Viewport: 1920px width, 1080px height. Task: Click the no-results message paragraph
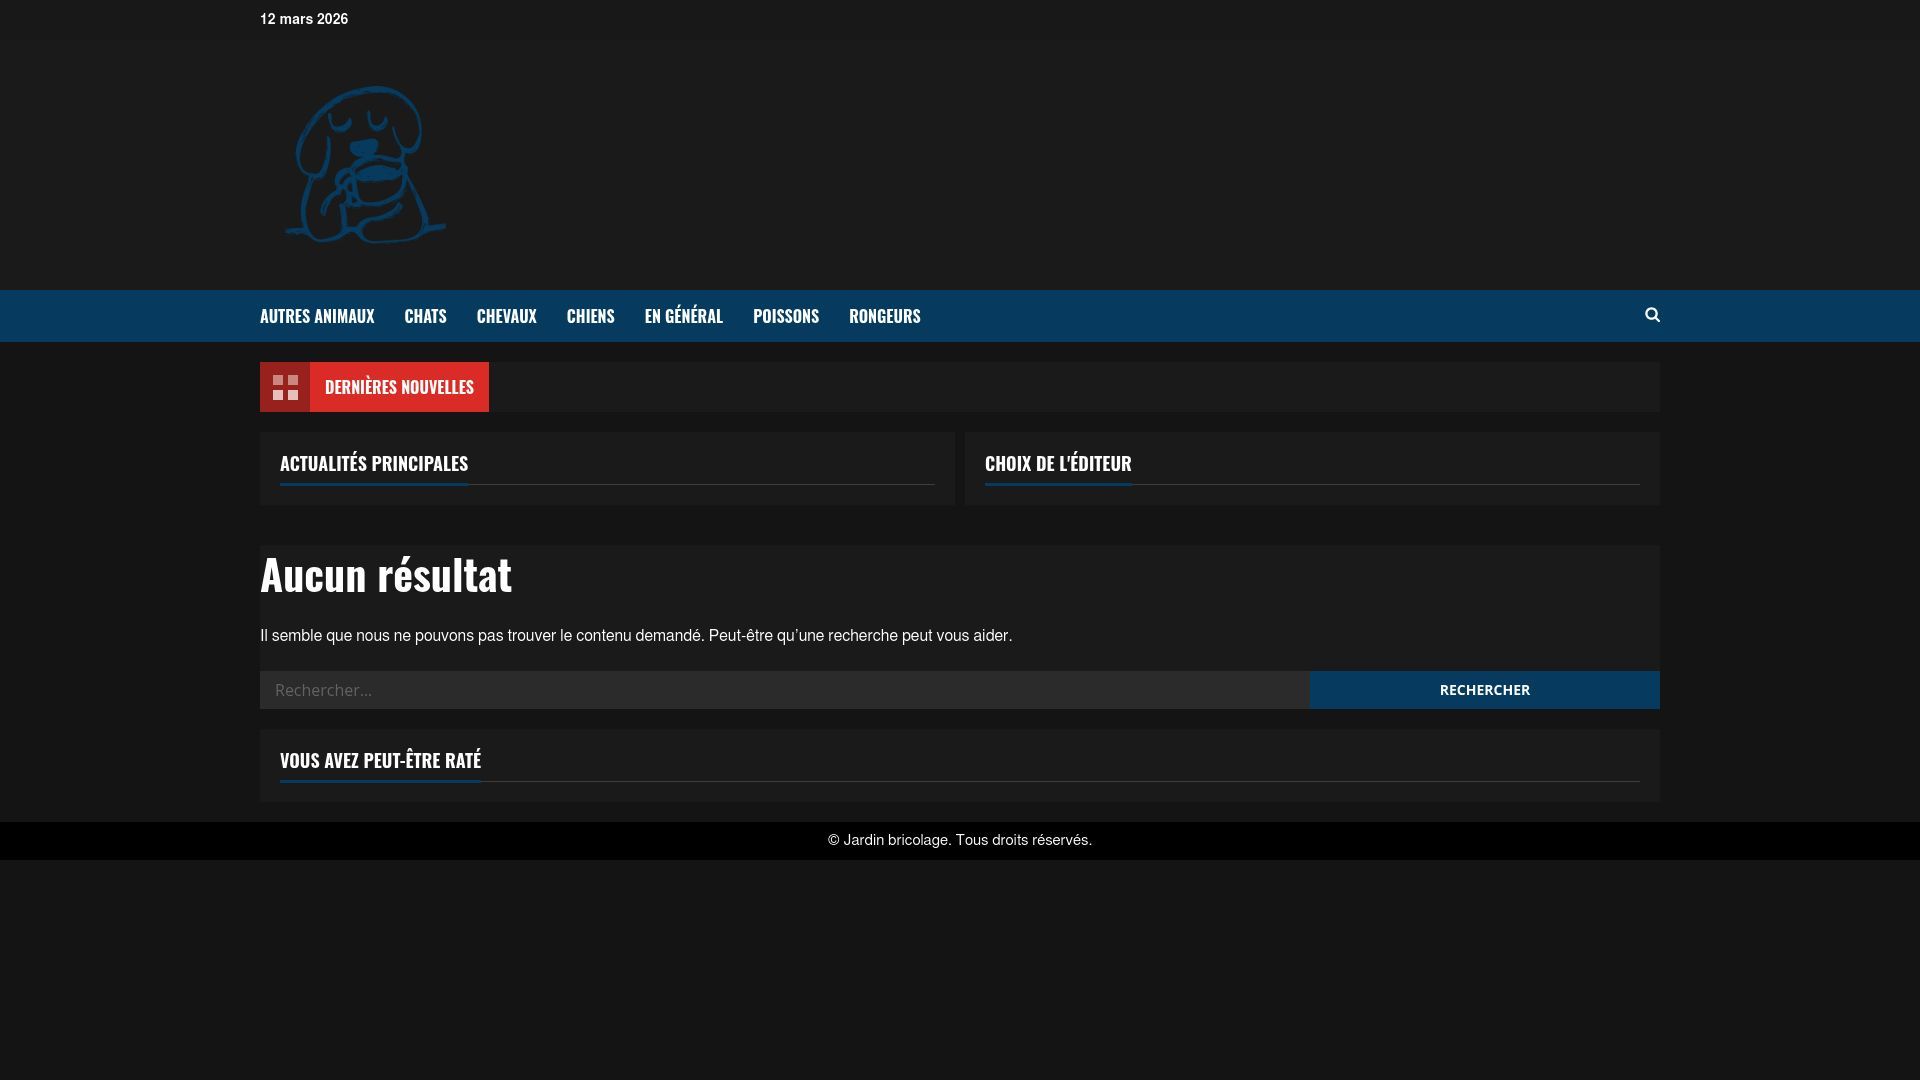pos(636,636)
